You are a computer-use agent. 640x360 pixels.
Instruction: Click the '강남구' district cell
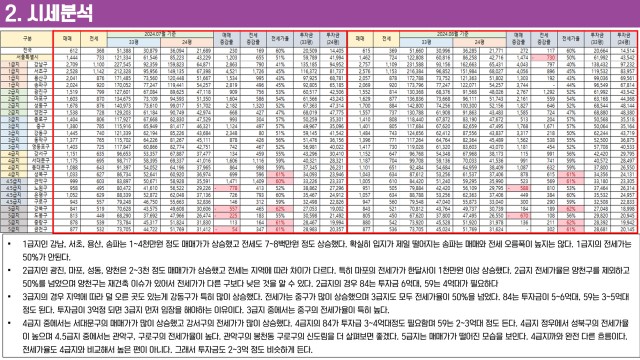click(40, 64)
